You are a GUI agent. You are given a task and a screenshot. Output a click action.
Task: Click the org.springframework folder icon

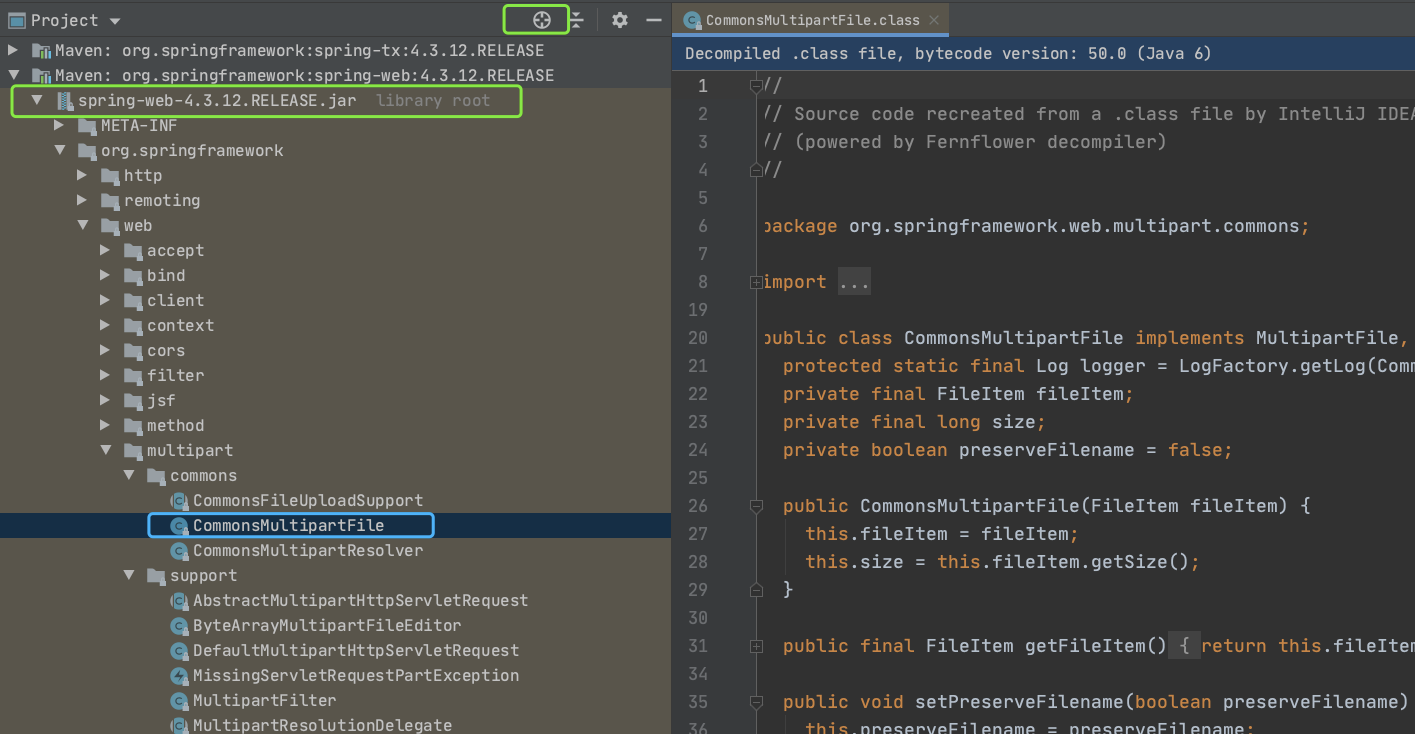pos(86,150)
